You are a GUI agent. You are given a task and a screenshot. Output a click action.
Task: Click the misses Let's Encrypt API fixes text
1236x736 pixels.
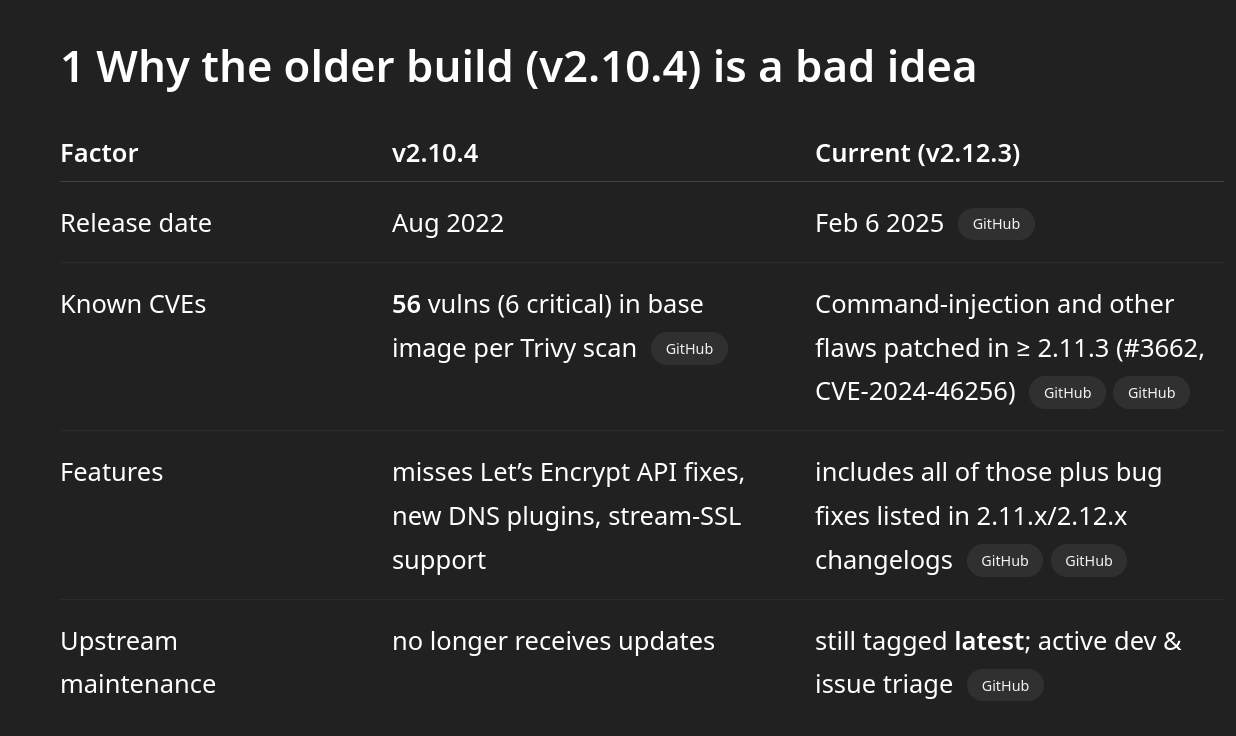[567, 472]
